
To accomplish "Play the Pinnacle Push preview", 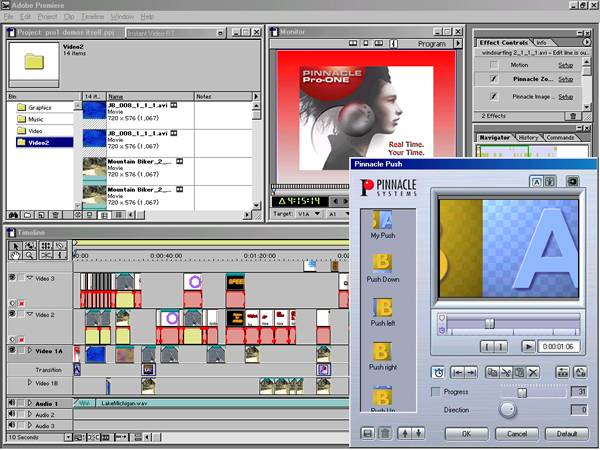I will (x=528, y=347).
